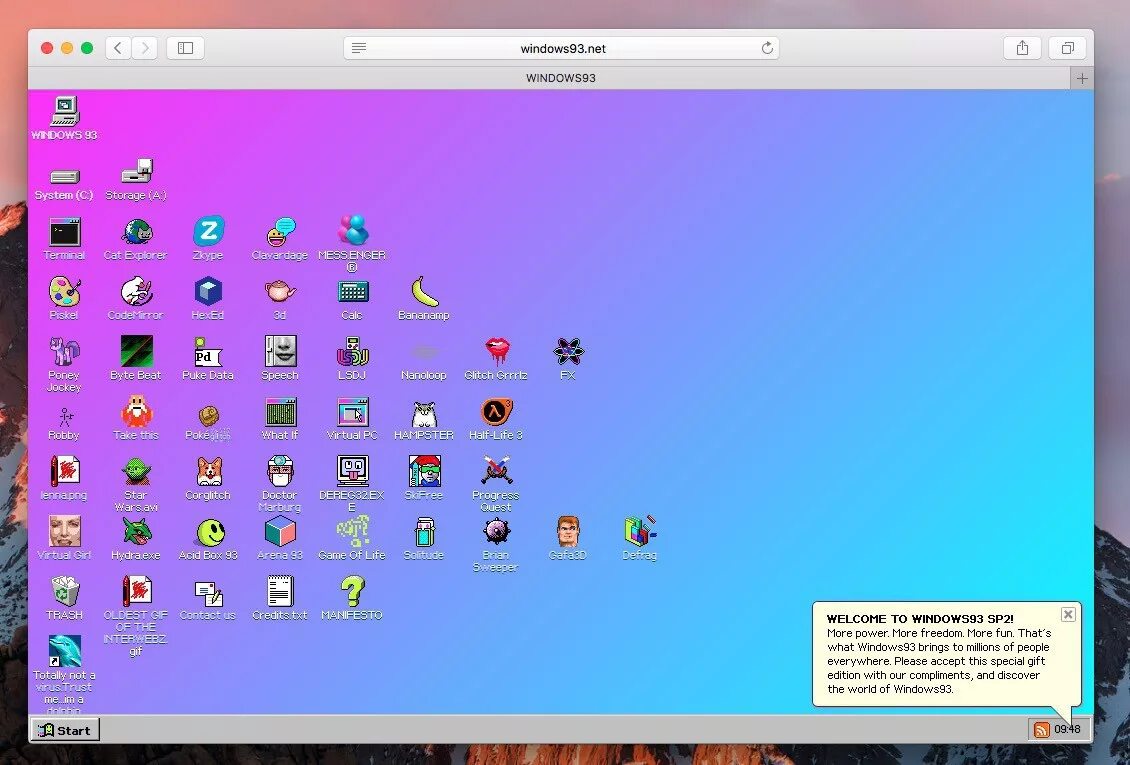Play the Star Wars.avi file
The image size is (1130, 765).
pyautogui.click(x=136, y=472)
